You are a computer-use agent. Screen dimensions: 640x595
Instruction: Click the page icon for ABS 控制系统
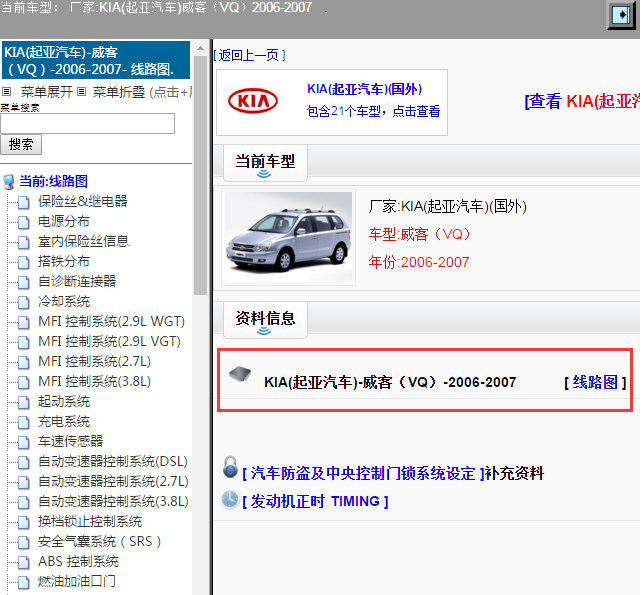24,562
